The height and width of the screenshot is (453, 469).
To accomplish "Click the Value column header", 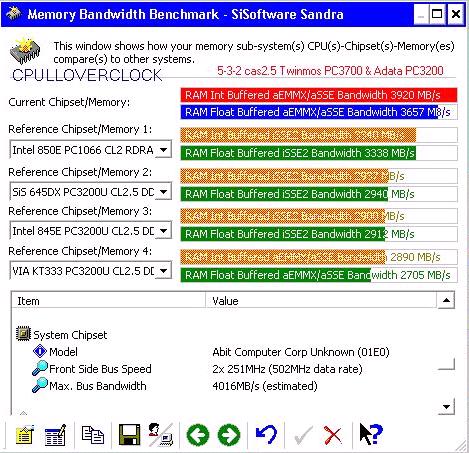I will [x=321, y=301].
